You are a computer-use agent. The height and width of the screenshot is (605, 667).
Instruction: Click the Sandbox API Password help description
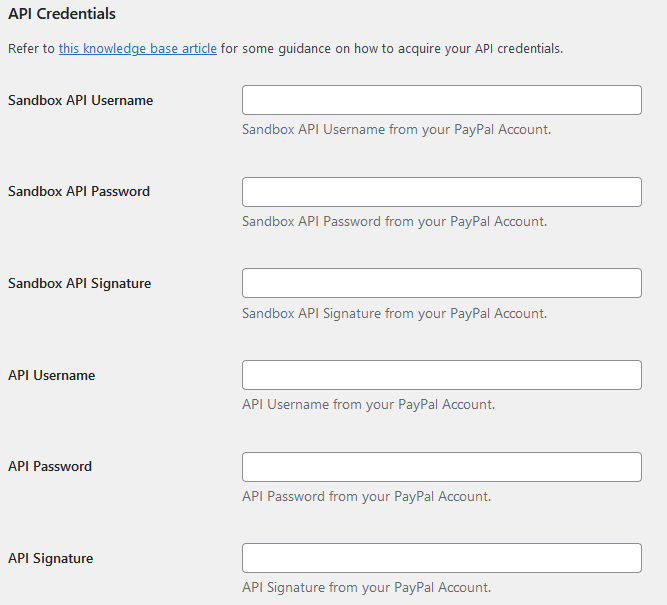point(394,221)
